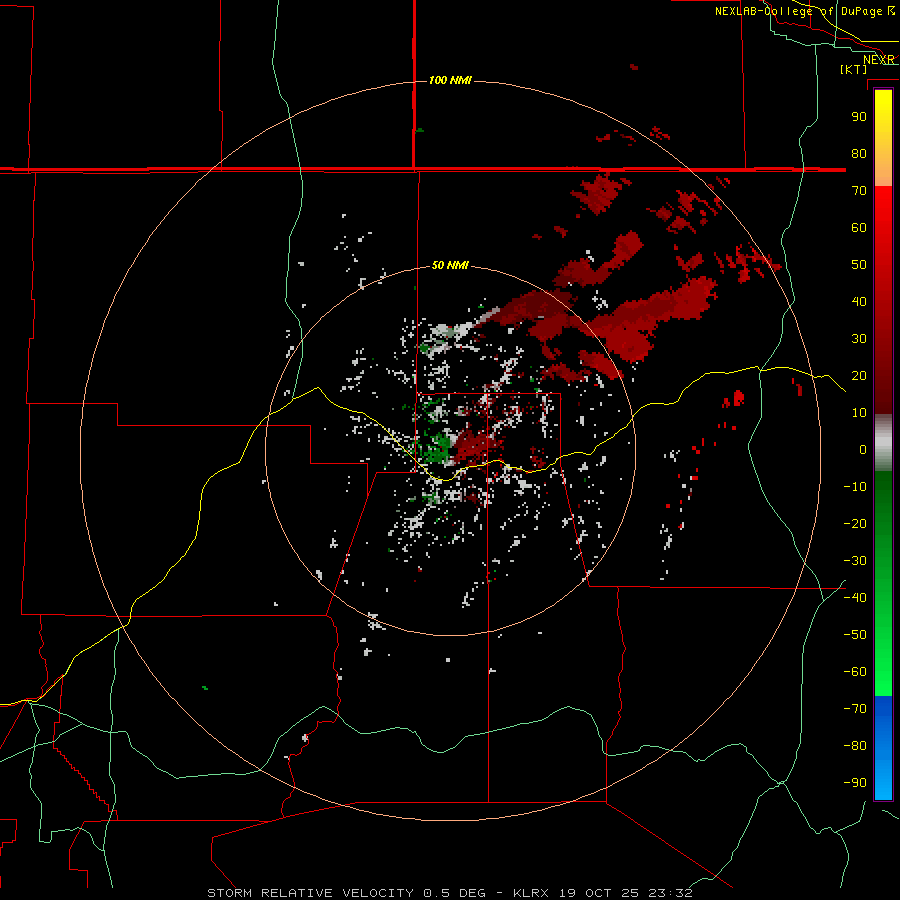900x900 pixels.
Task: Click the positive 30 scale label
Action: click(x=859, y=339)
